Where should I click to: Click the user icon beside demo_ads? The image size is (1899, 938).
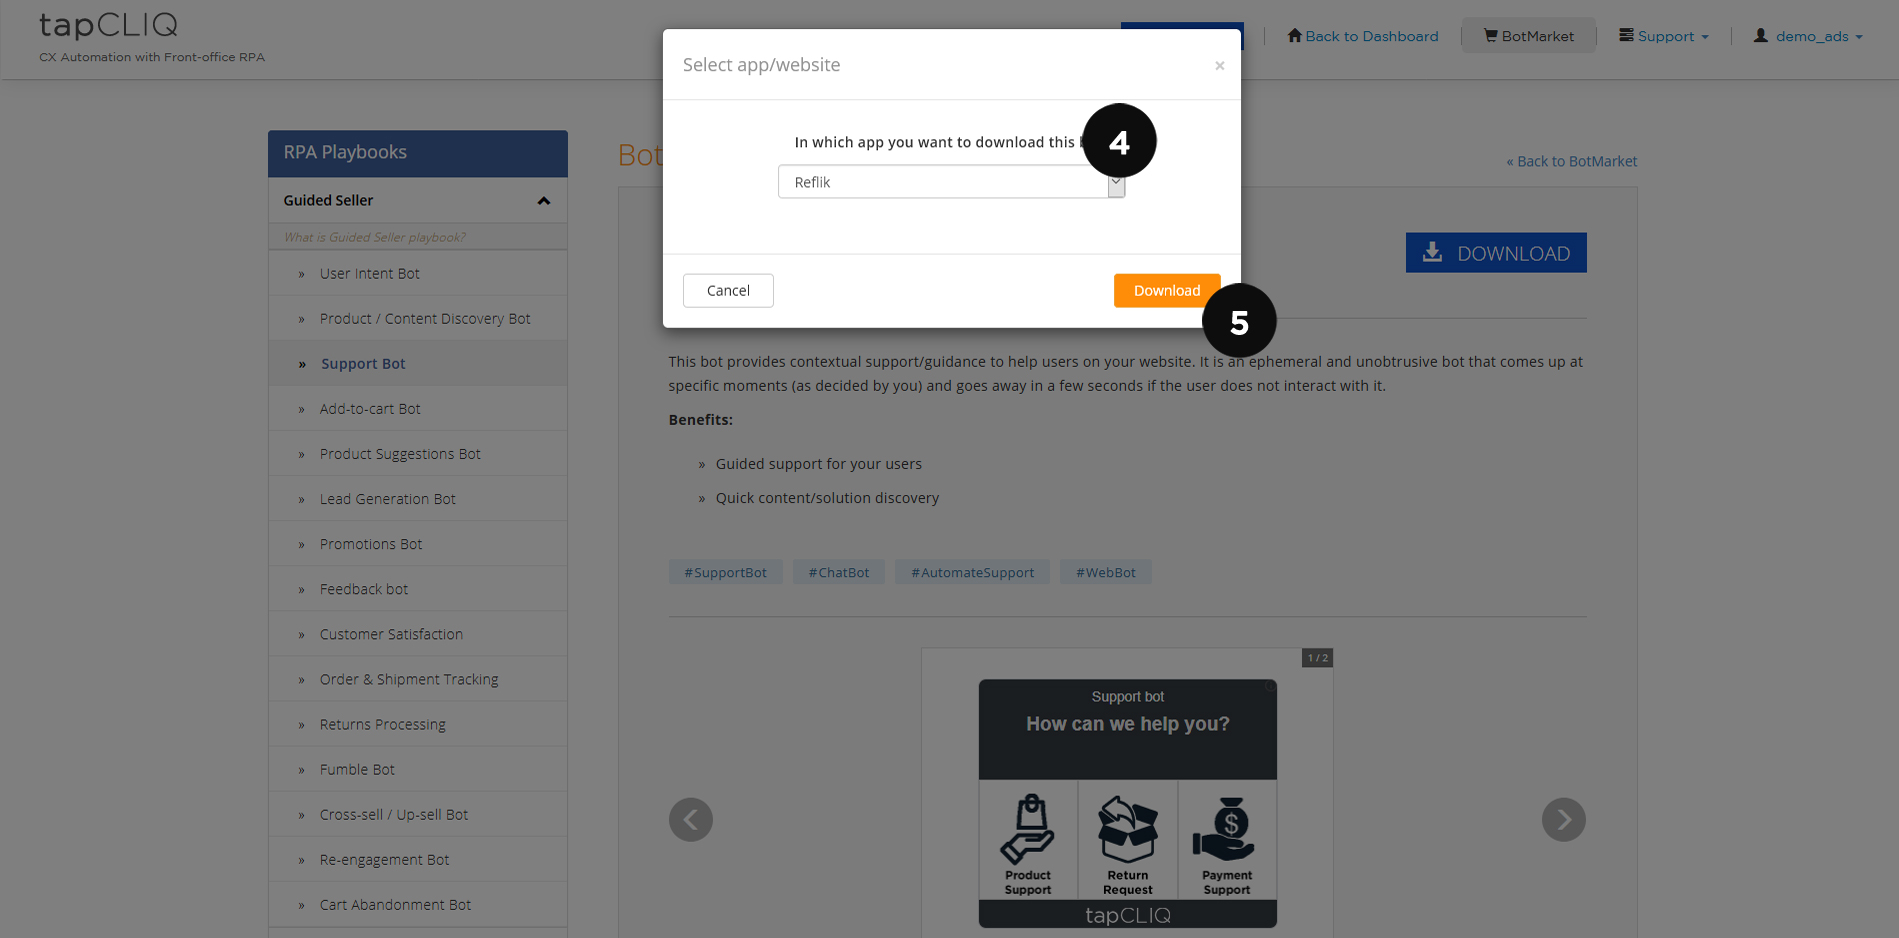tap(1761, 35)
